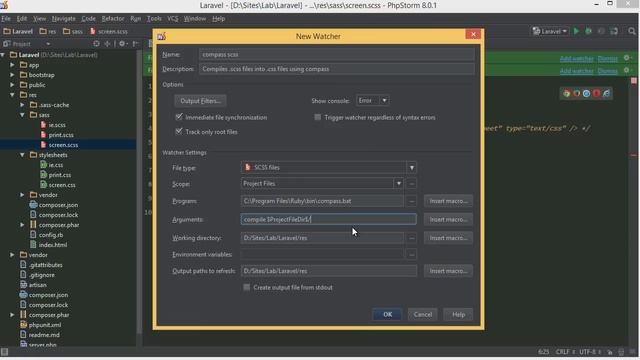Viewport: 640px width, 360px height.
Task: Click the Arguments input field
Action: (329, 220)
